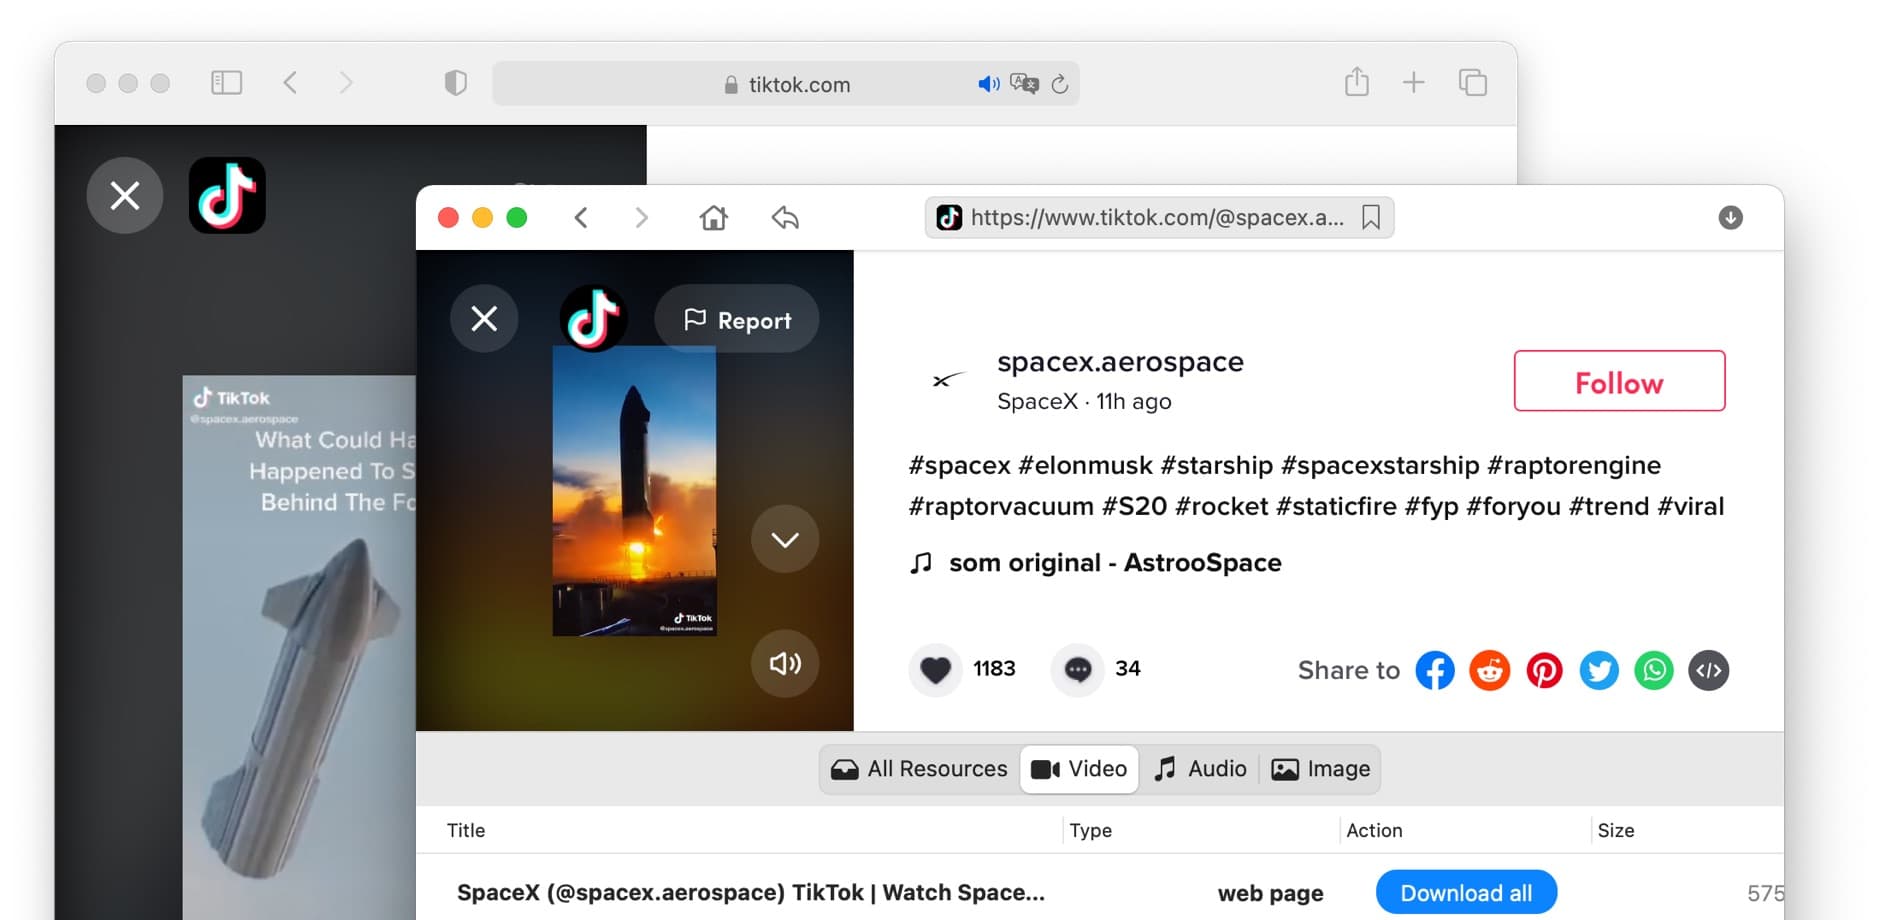The height and width of the screenshot is (920, 1880).
Task: Click the TikTok logo in front window
Action: point(593,319)
